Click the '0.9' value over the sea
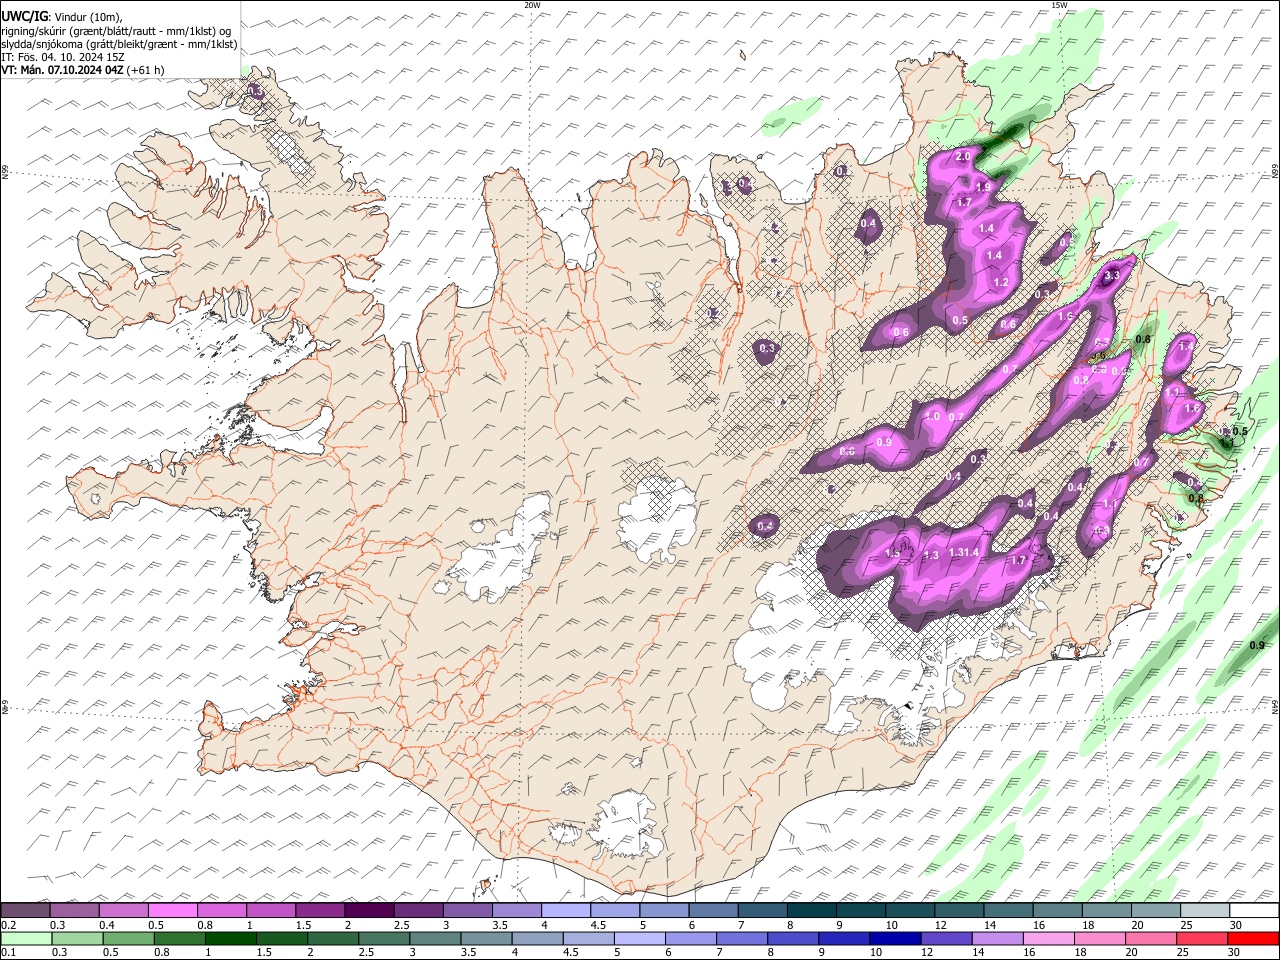 pyautogui.click(x=1257, y=646)
